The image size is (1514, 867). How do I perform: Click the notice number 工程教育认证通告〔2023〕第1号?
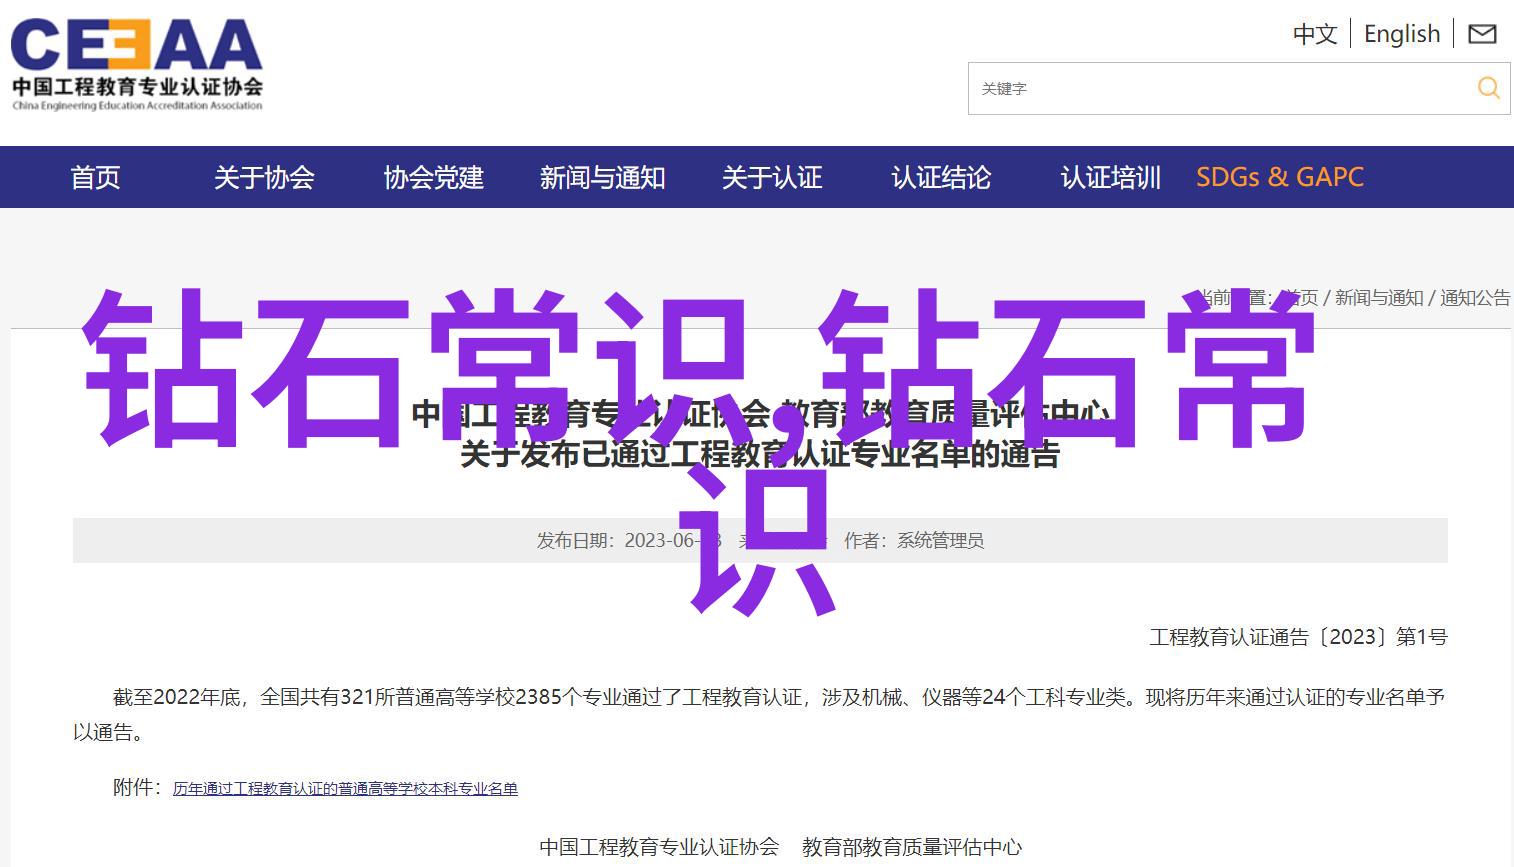coord(1298,637)
